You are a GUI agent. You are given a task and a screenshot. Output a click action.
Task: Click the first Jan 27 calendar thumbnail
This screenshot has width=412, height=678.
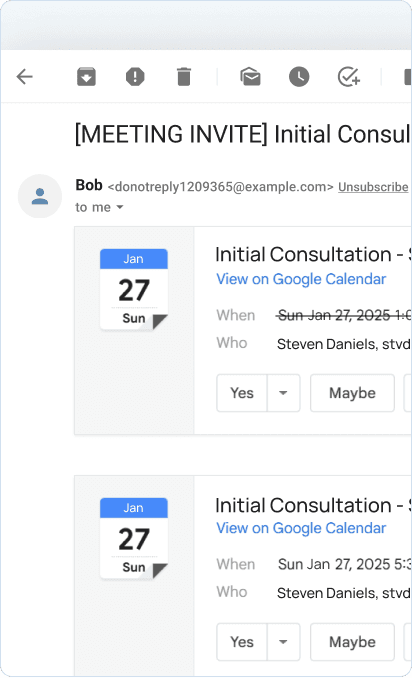(134, 289)
